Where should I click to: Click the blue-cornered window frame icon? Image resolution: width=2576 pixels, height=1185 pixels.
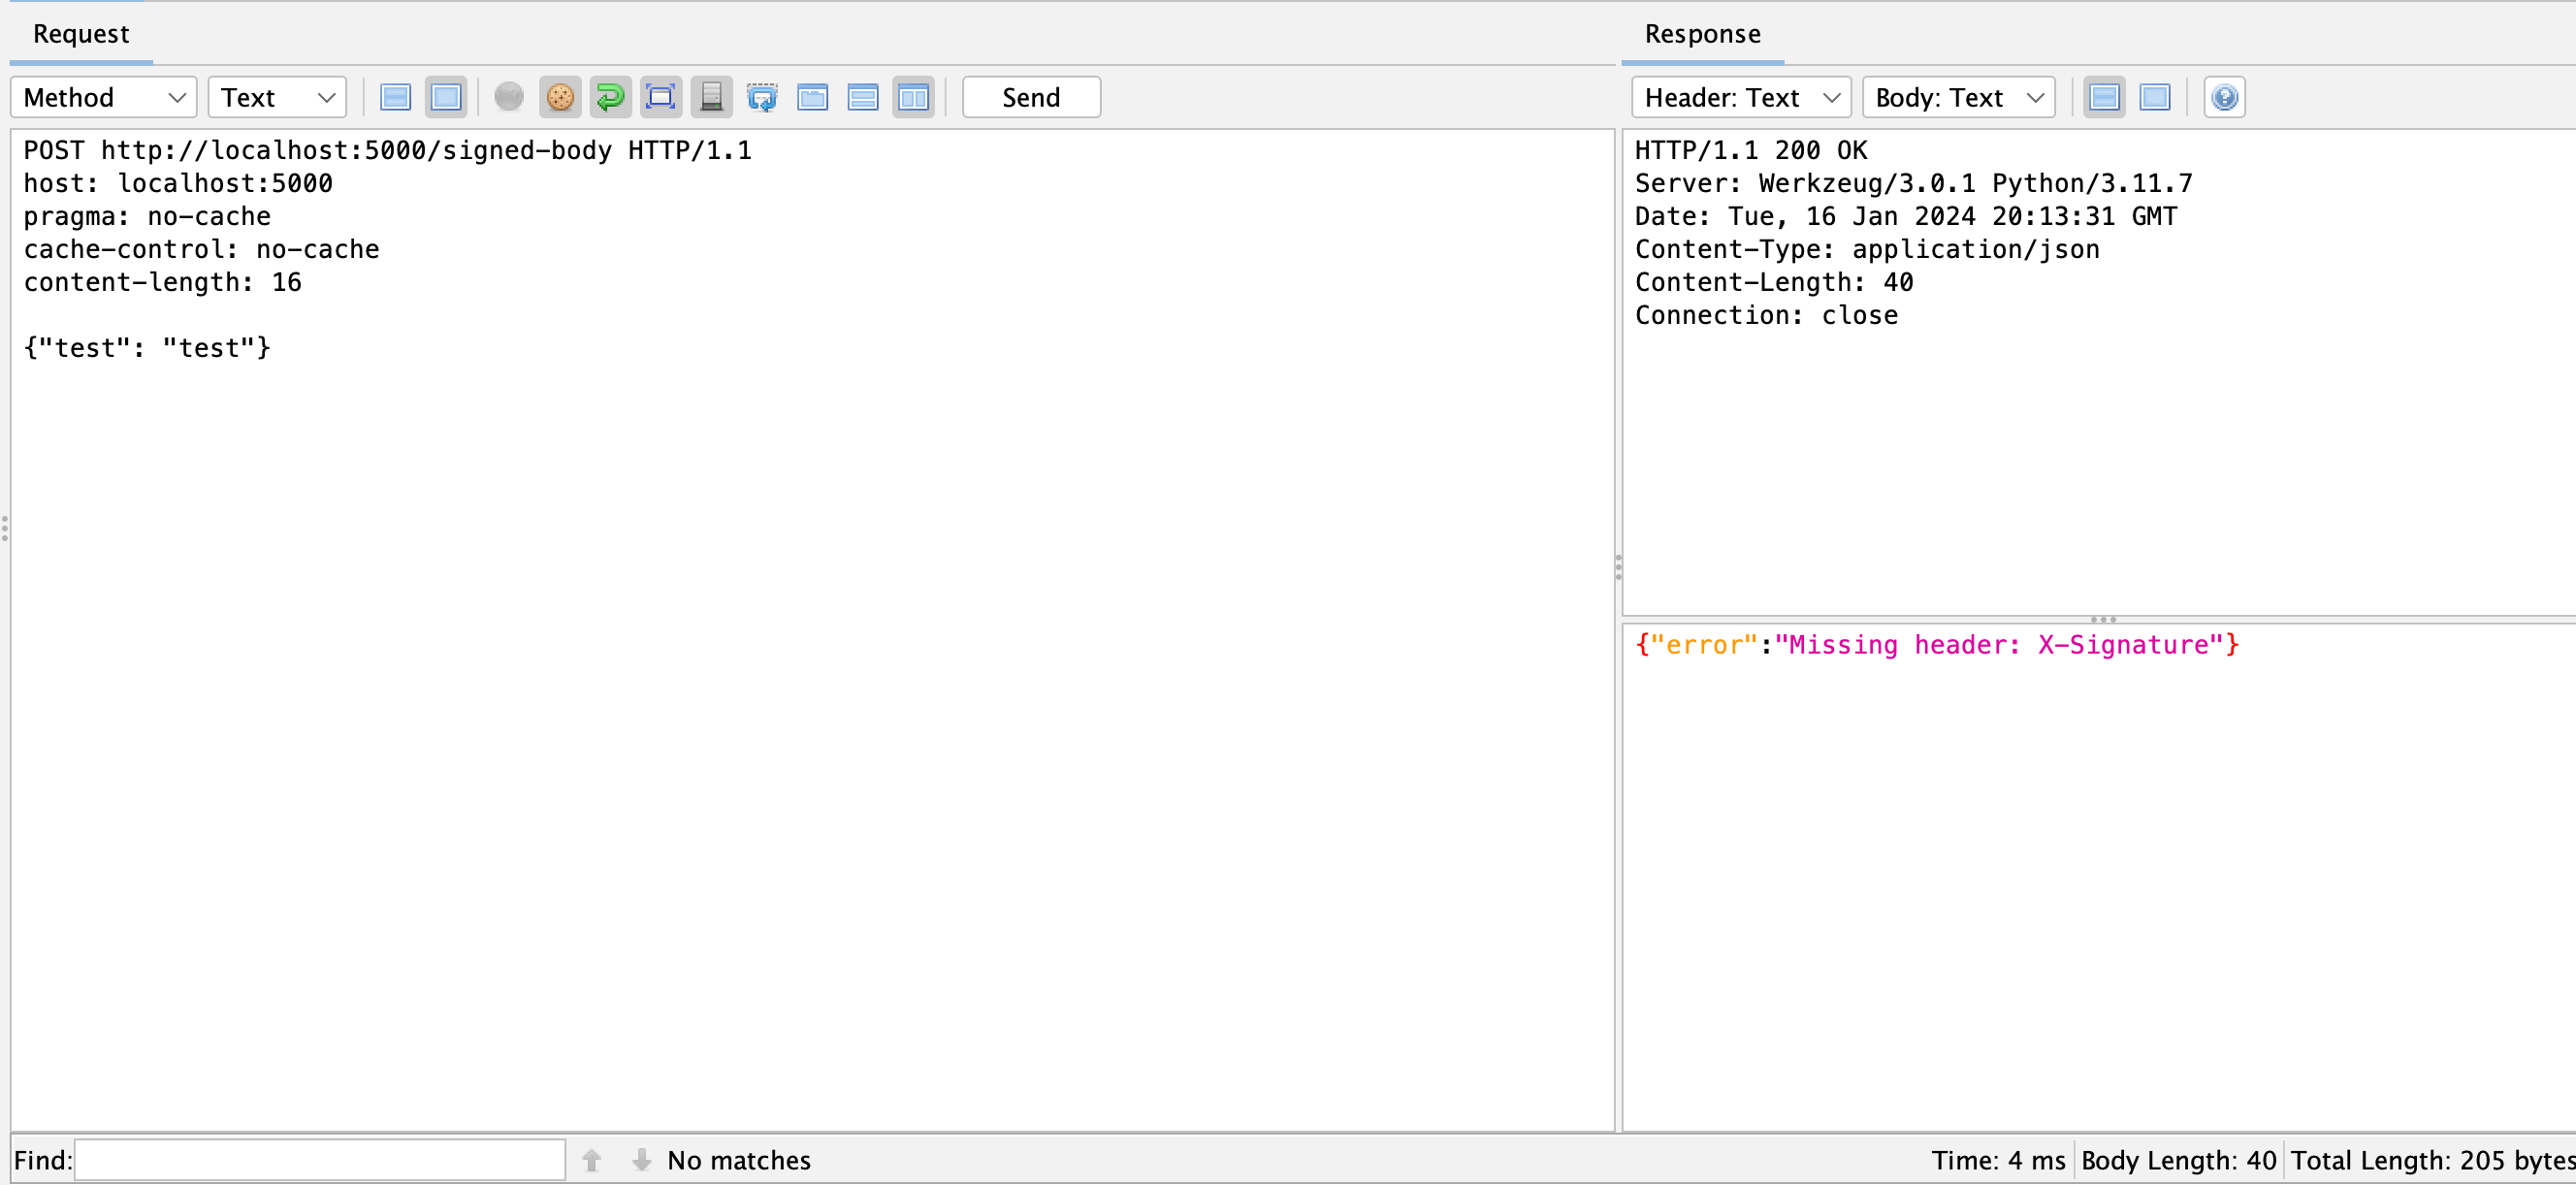(661, 97)
